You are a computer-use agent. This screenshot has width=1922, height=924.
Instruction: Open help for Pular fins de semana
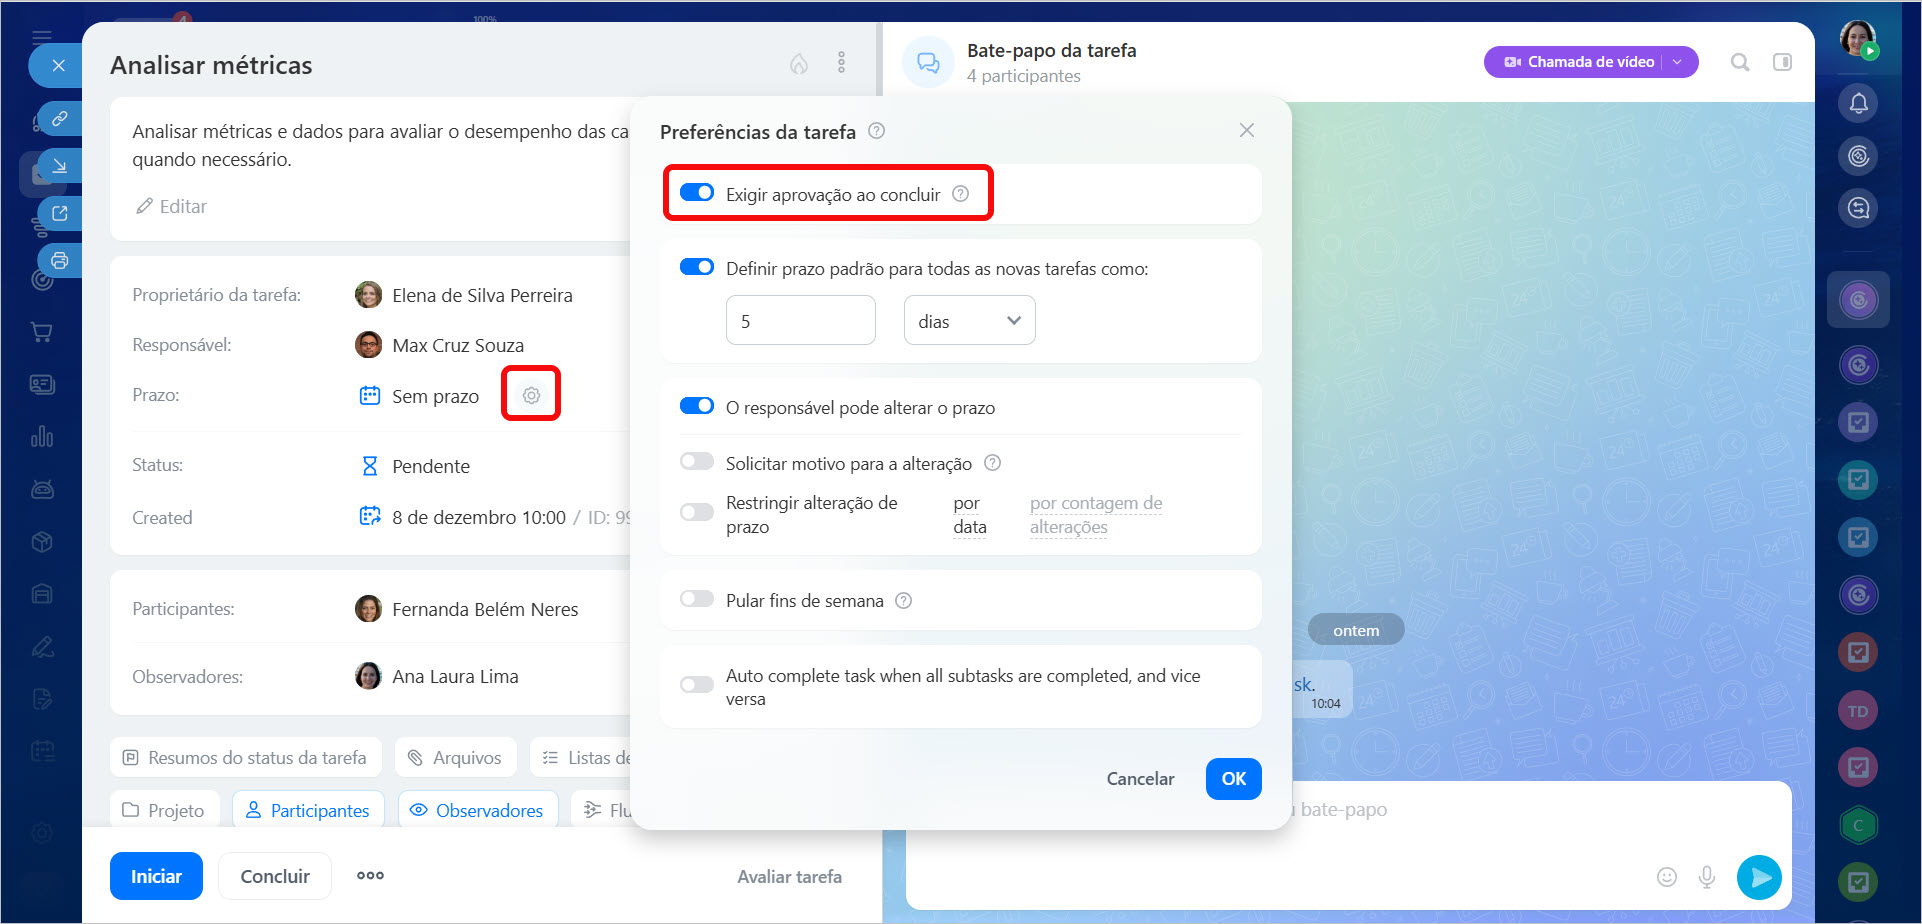point(903,601)
